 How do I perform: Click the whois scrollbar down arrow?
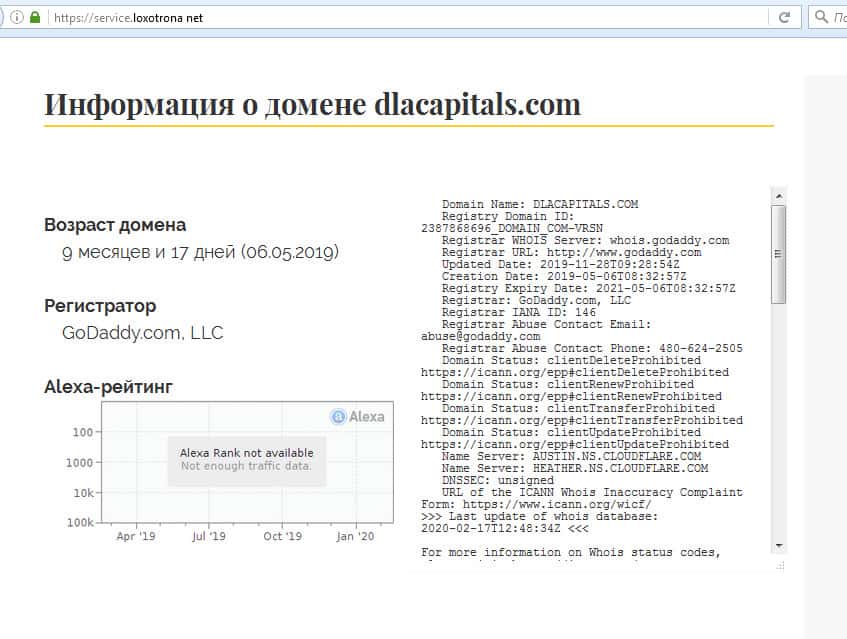[778, 546]
